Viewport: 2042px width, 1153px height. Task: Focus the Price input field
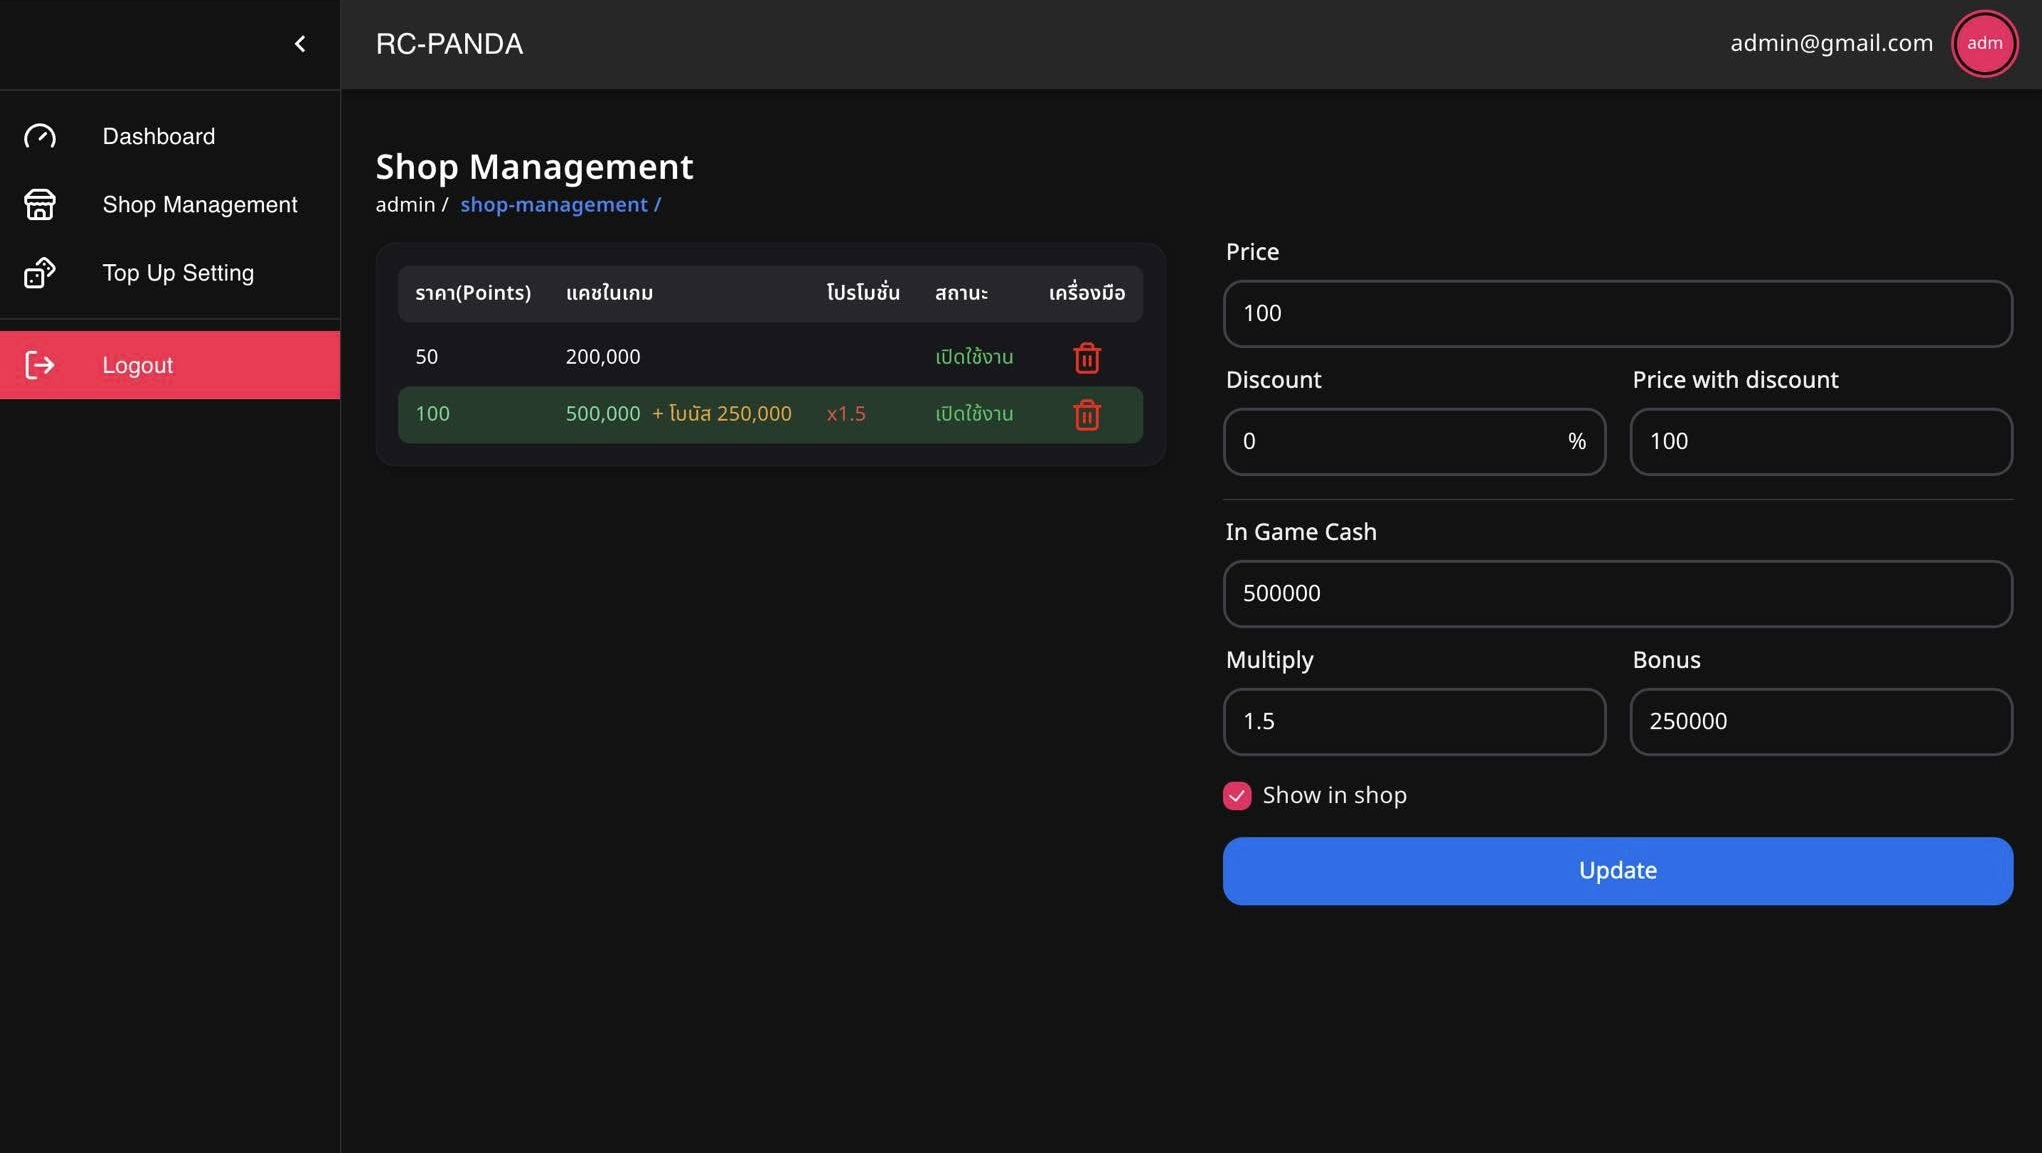[x=1617, y=314]
